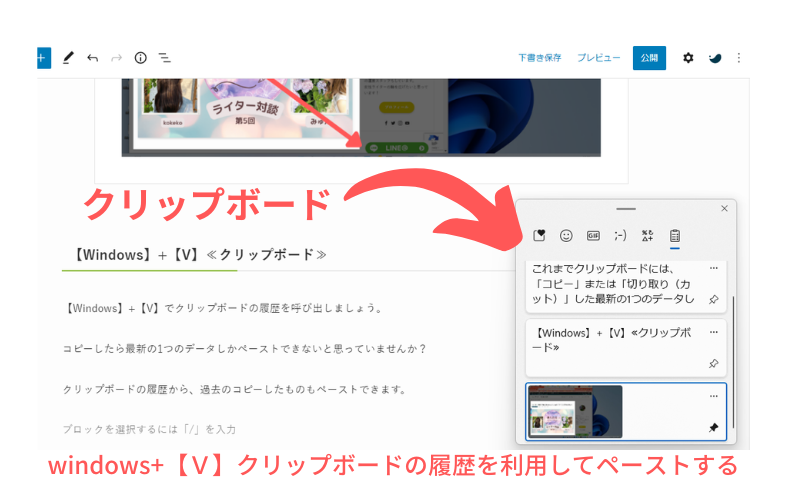Image resolution: width=800 pixels, height=500 pixels.
Task: Switch to the symbols tab
Action: [647, 235]
